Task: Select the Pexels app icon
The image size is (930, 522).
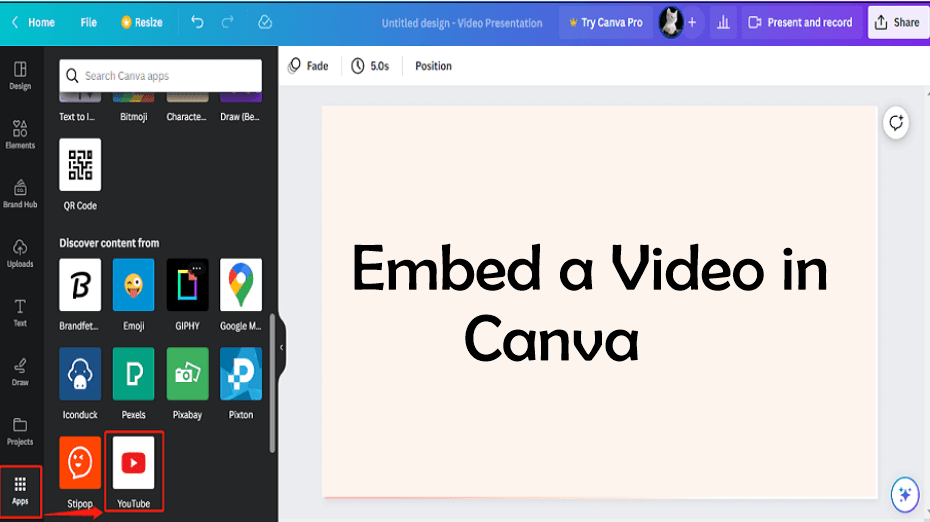Action: (133, 374)
